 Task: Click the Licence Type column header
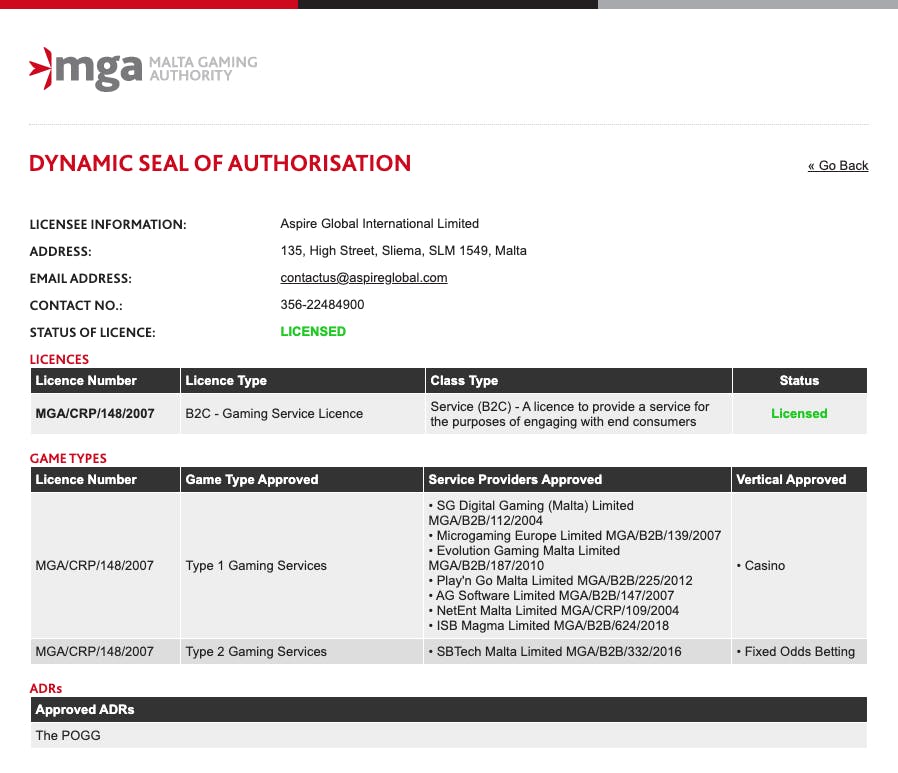coord(302,381)
